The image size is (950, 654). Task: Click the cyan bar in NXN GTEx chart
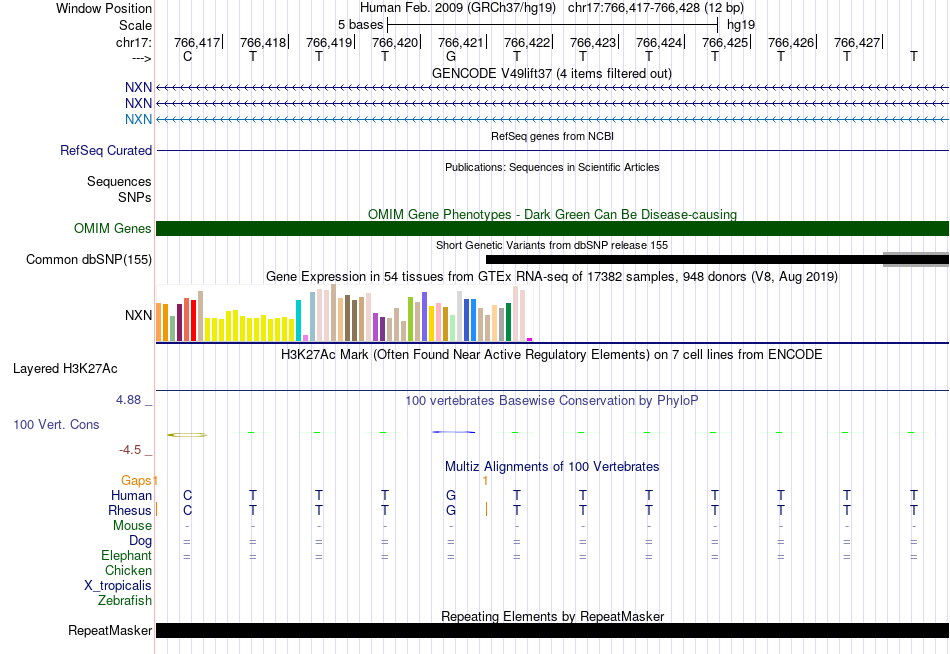pyautogui.click(x=298, y=320)
